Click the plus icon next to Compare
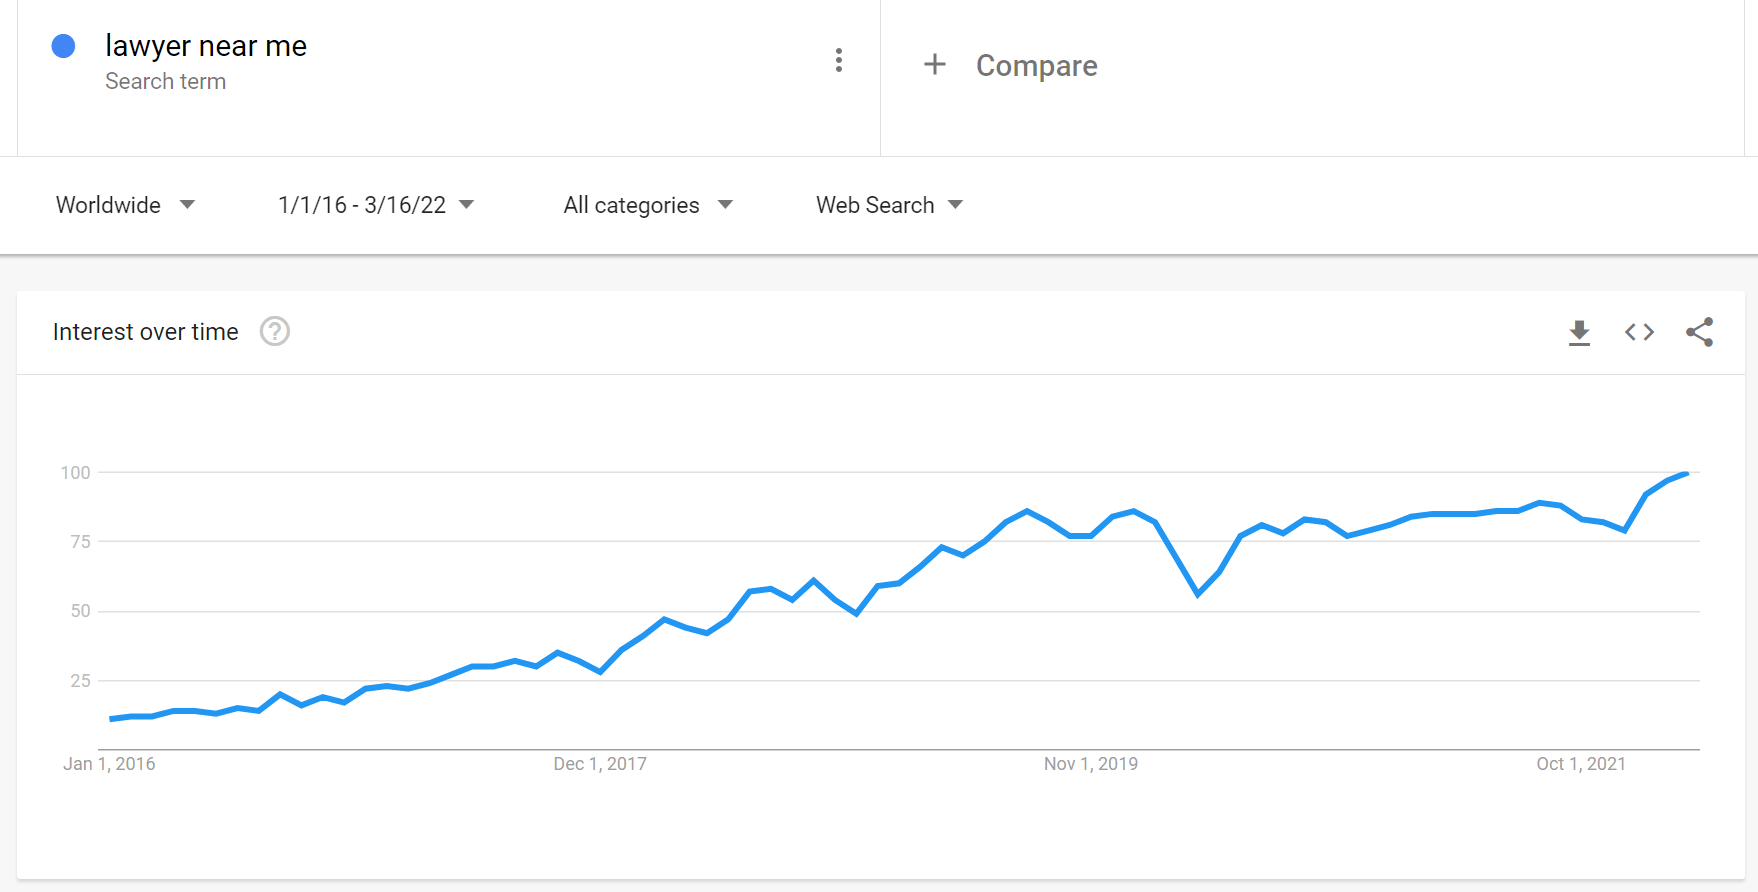The height and width of the screenshot is (892, 1758). coord(934,64)
